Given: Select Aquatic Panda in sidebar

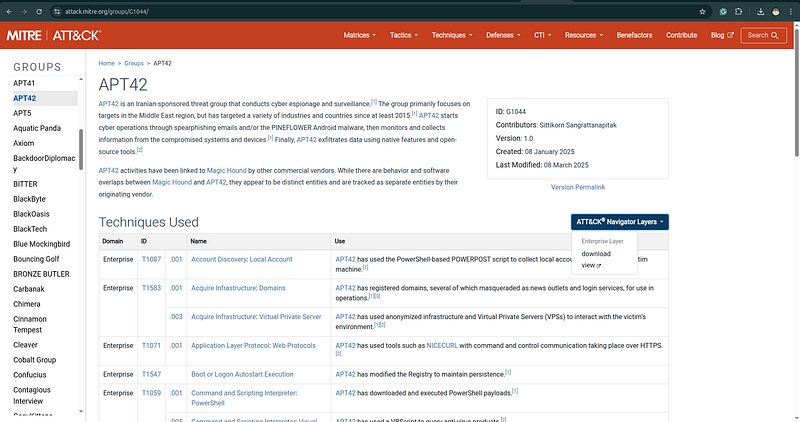Looking at the screenshot, I should point(37,128).
